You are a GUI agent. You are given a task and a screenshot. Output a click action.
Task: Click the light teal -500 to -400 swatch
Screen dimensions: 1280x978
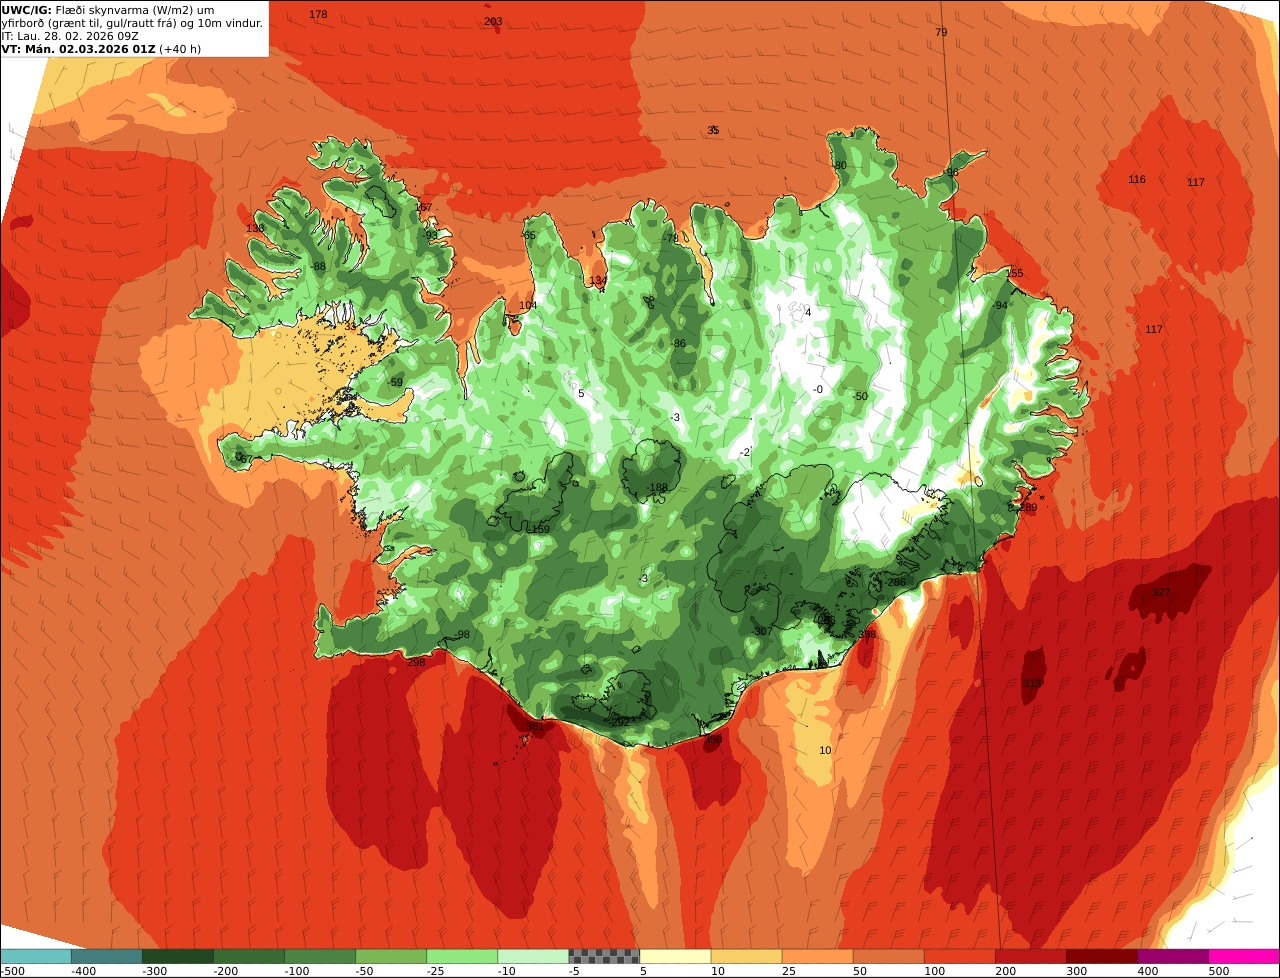coord(35,956)
